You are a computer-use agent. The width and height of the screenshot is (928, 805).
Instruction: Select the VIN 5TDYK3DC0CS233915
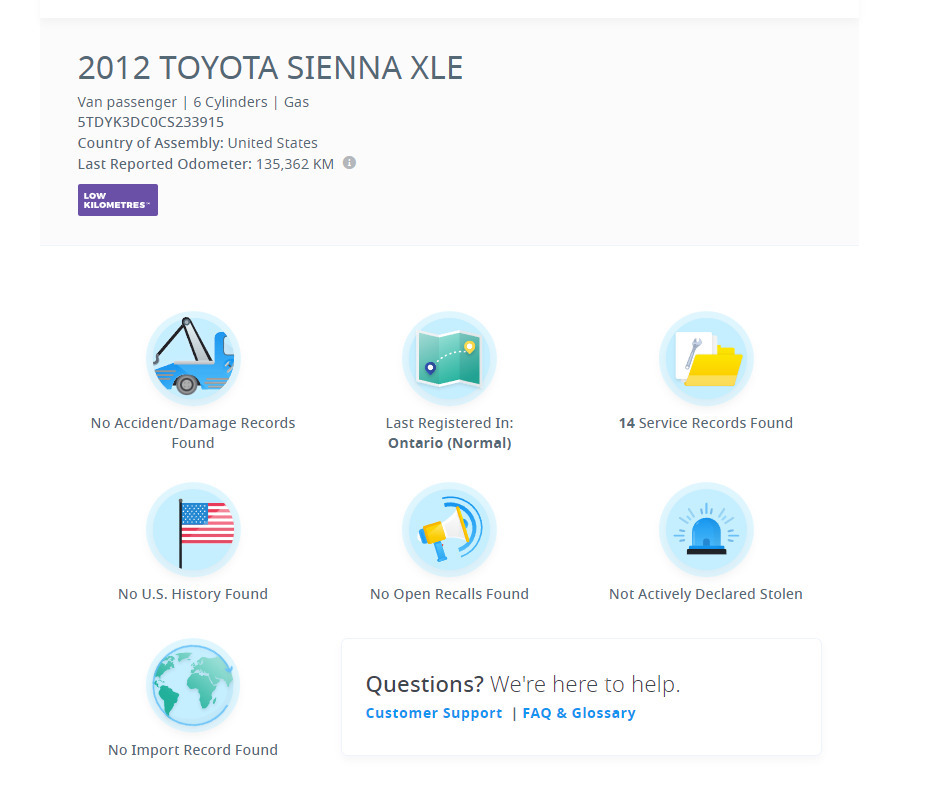(x=151, y=121)
